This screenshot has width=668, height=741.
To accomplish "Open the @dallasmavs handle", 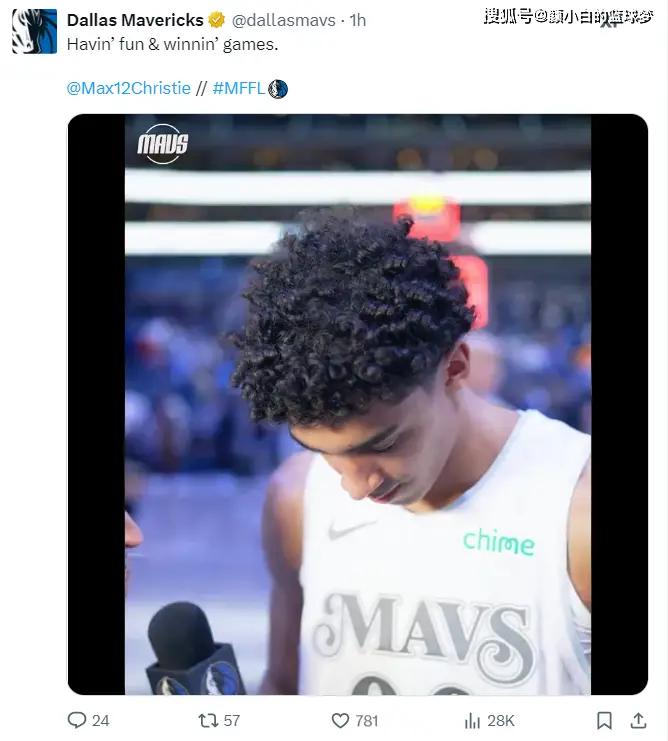I will [x=283, y=20].
